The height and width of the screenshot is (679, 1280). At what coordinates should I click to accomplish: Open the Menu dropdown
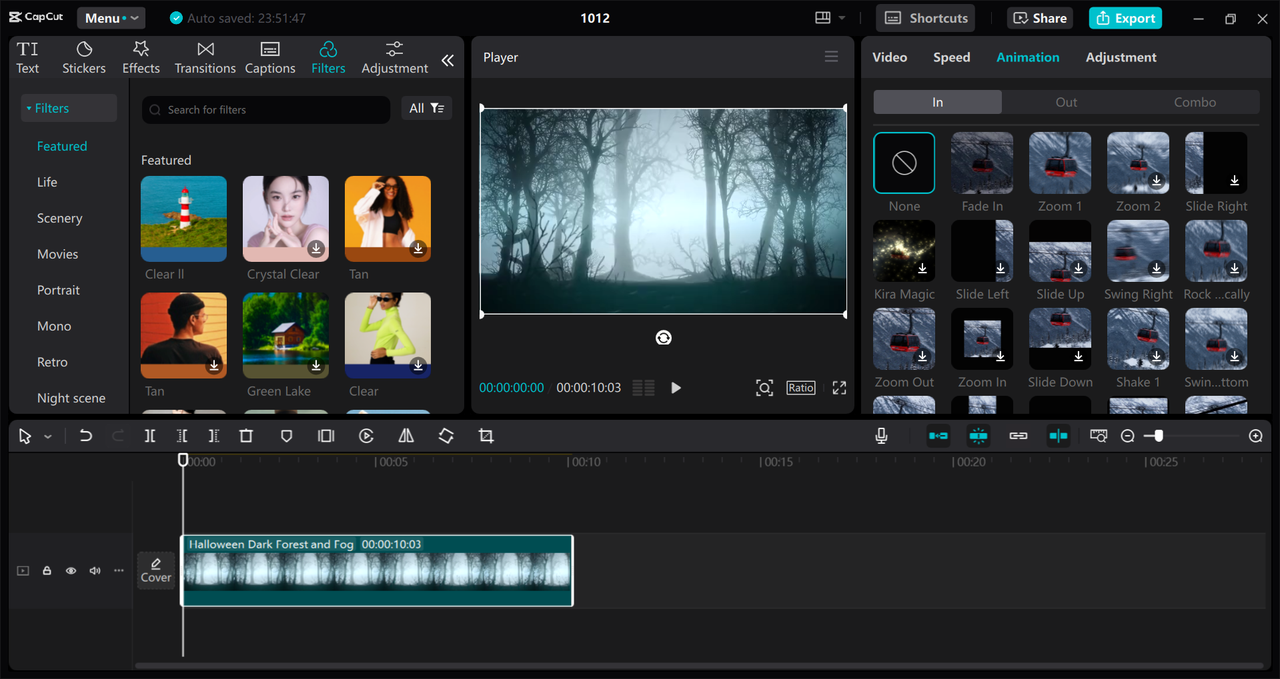tap(110, 18)
